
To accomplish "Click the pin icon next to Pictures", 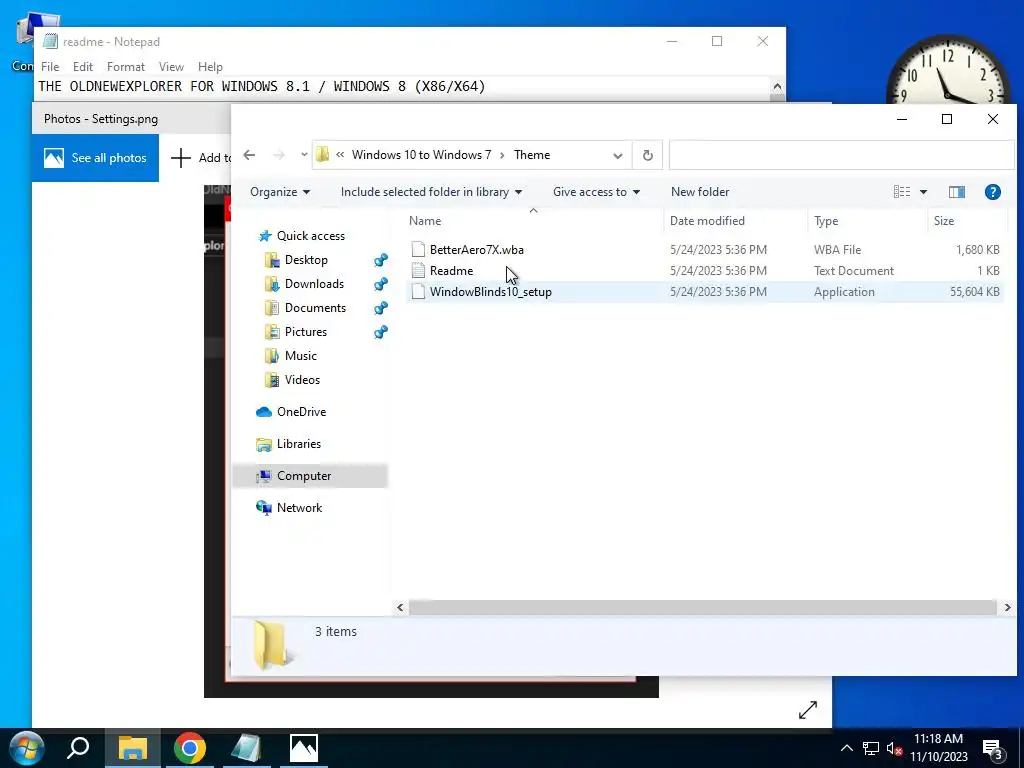I will click(381, 332).
